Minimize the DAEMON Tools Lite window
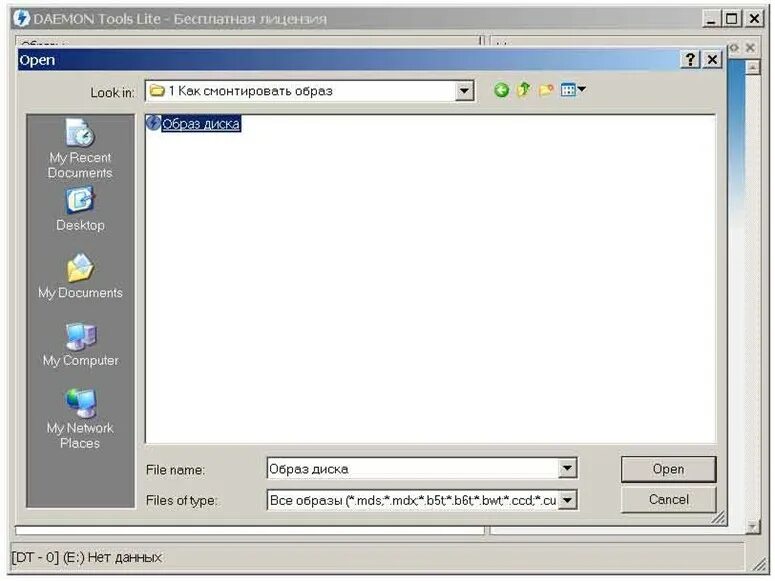The width and height of the screenshot is (775, 581). 711,19
